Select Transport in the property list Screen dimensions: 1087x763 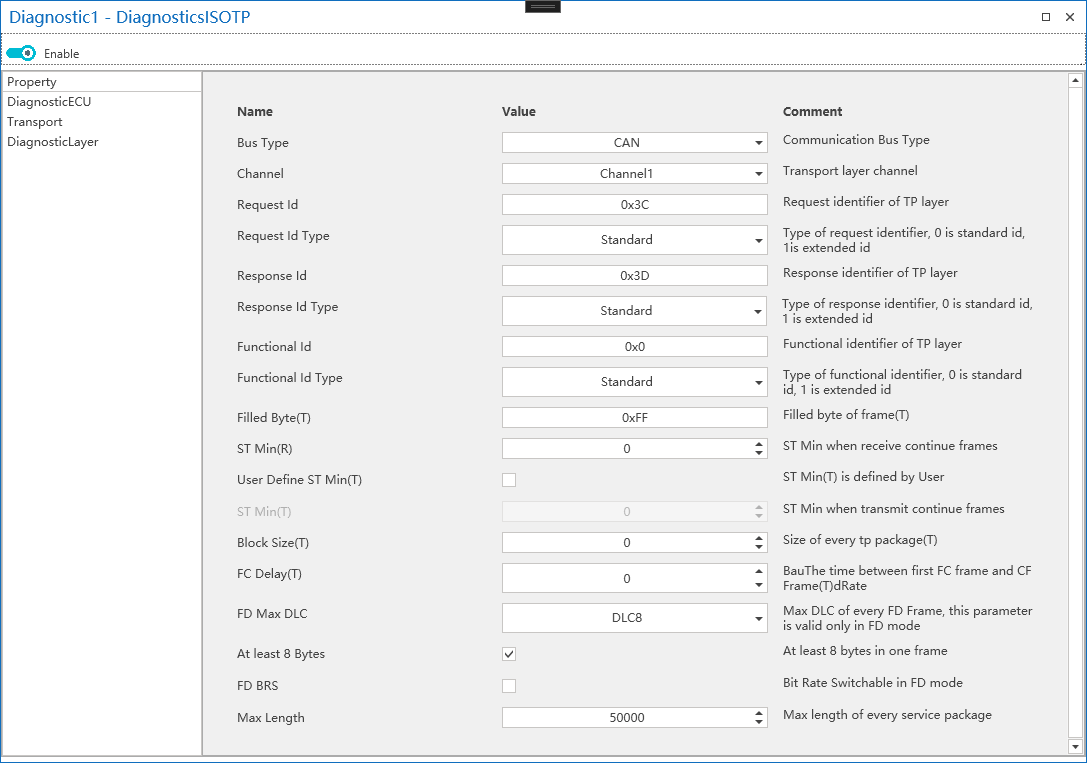(35, 122)
